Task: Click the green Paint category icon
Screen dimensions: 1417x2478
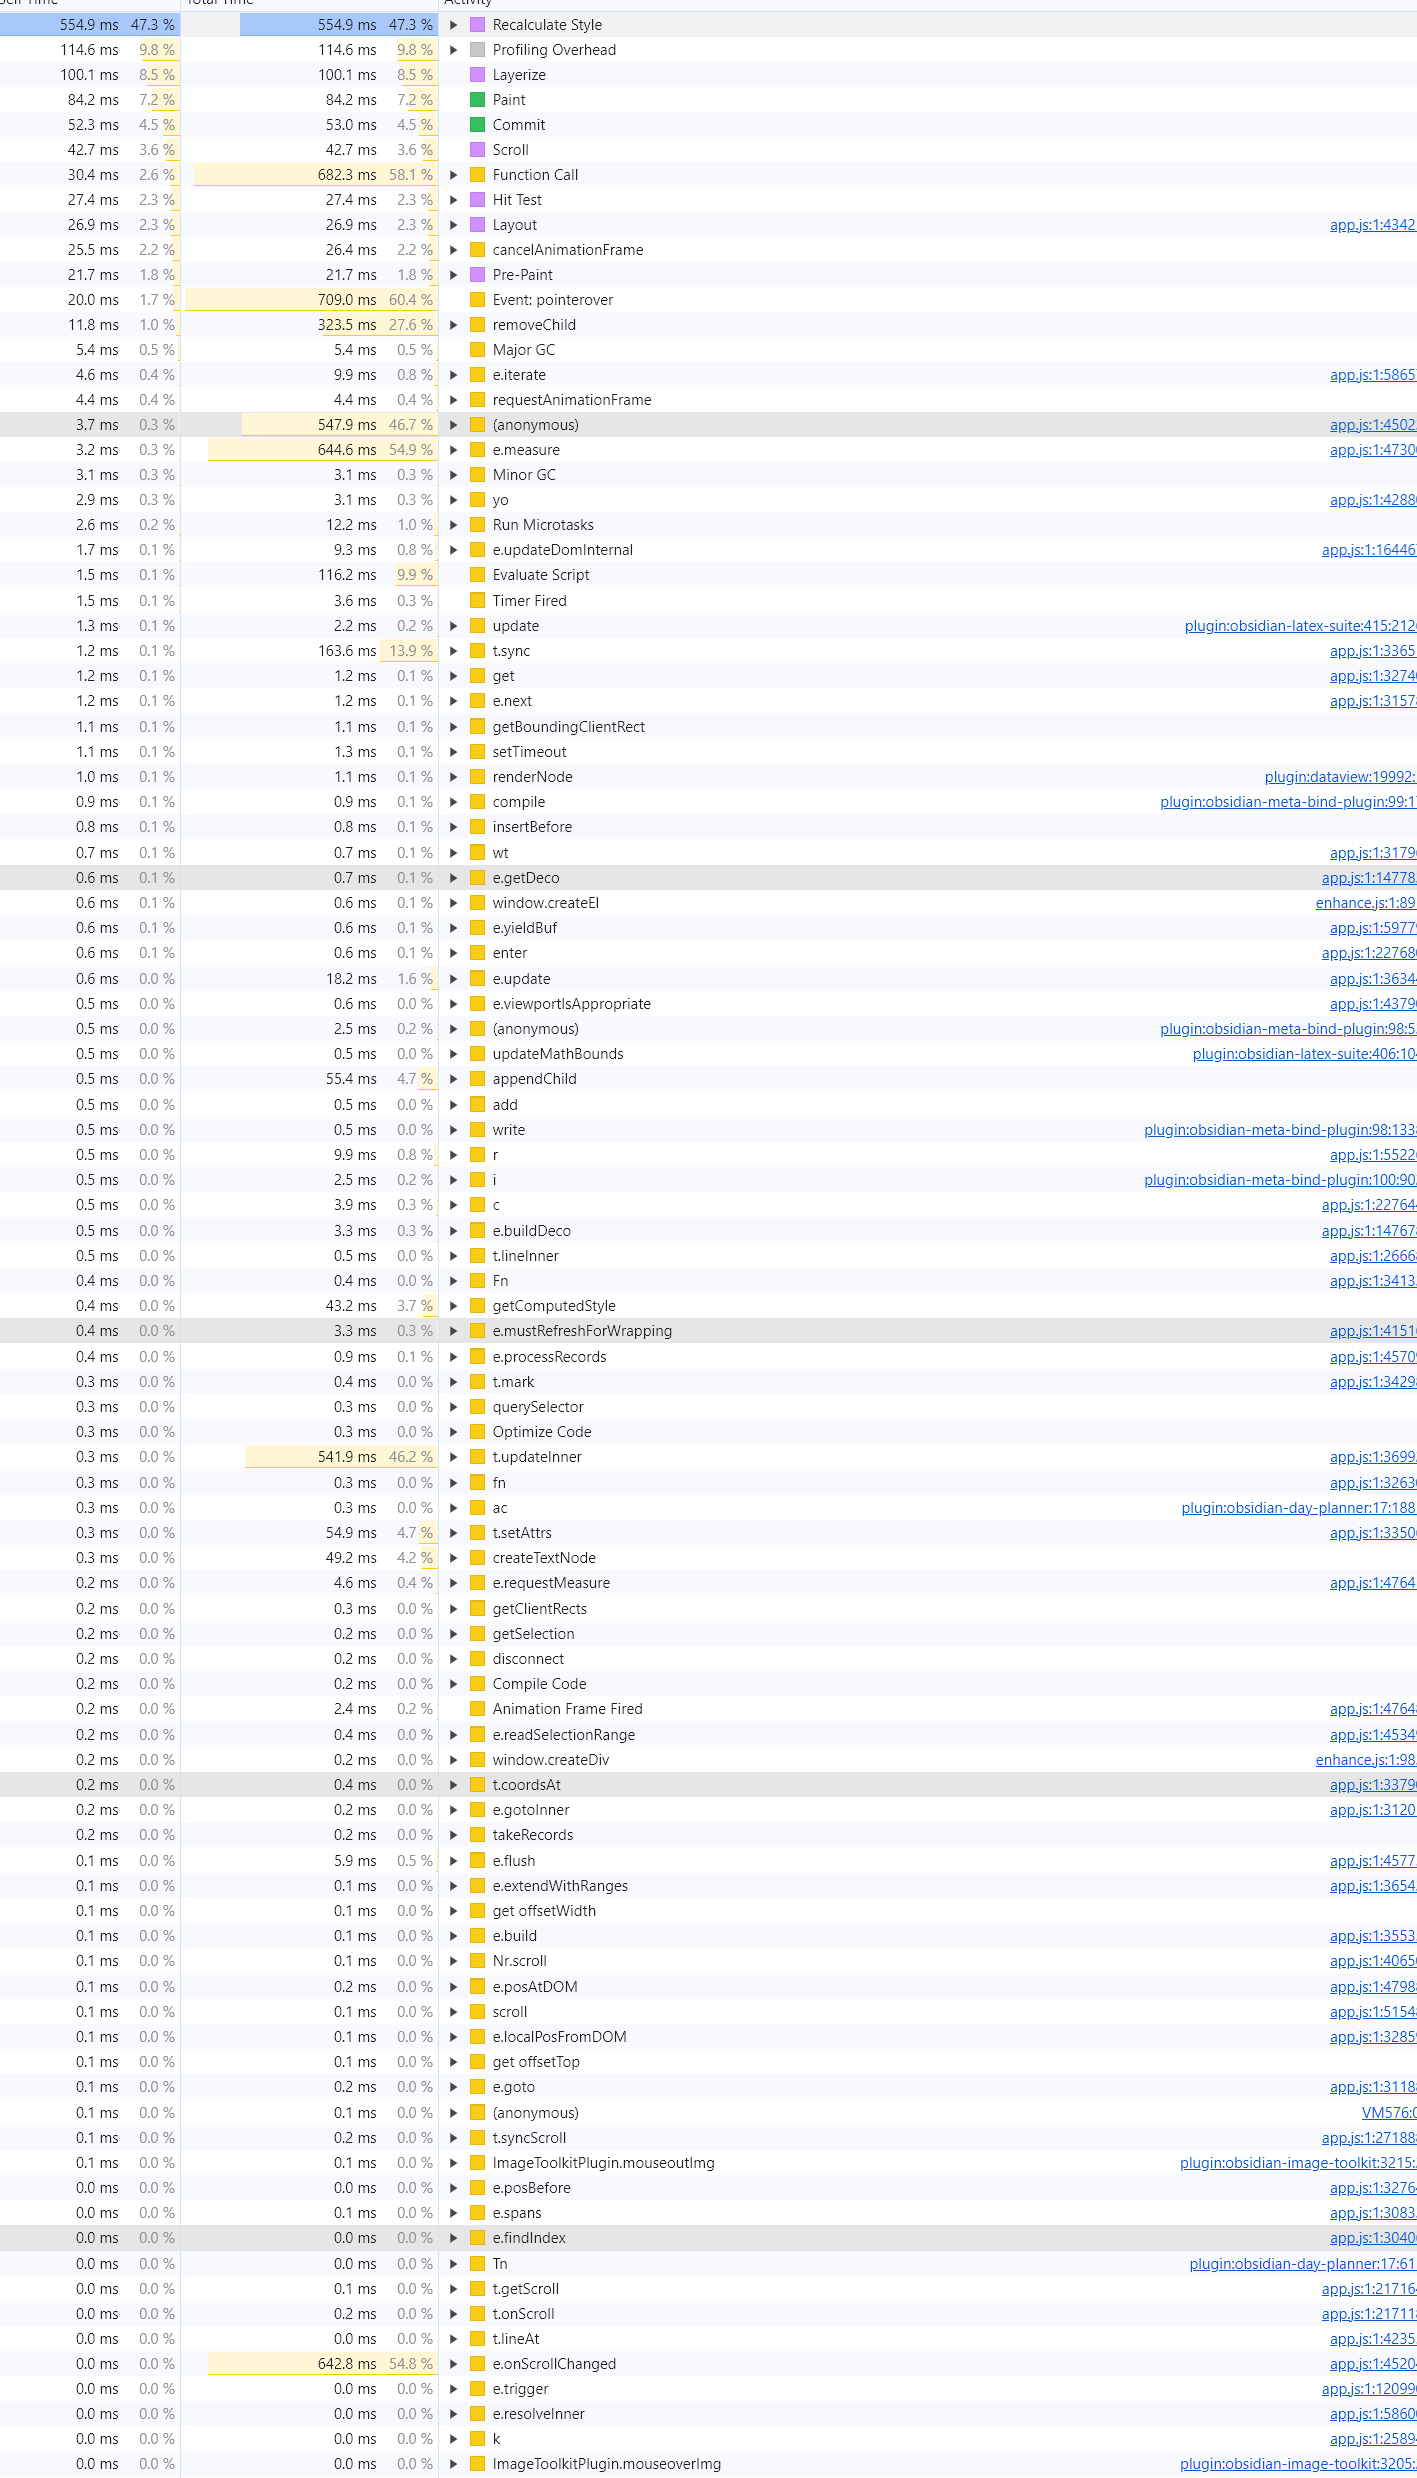Action: click(x=478, y=100)
